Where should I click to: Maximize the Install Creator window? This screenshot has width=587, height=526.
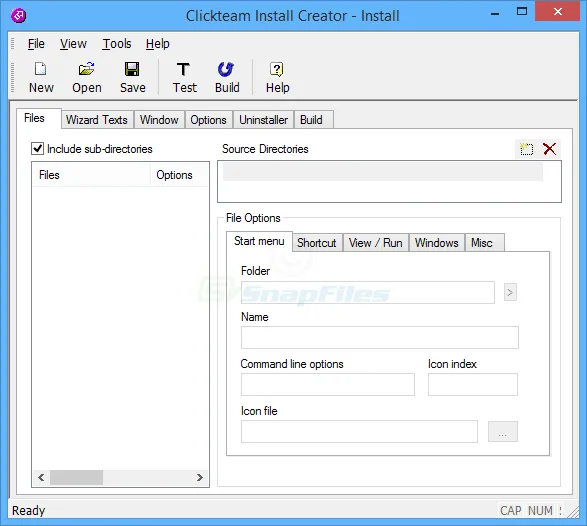click(x=522, y=12)
